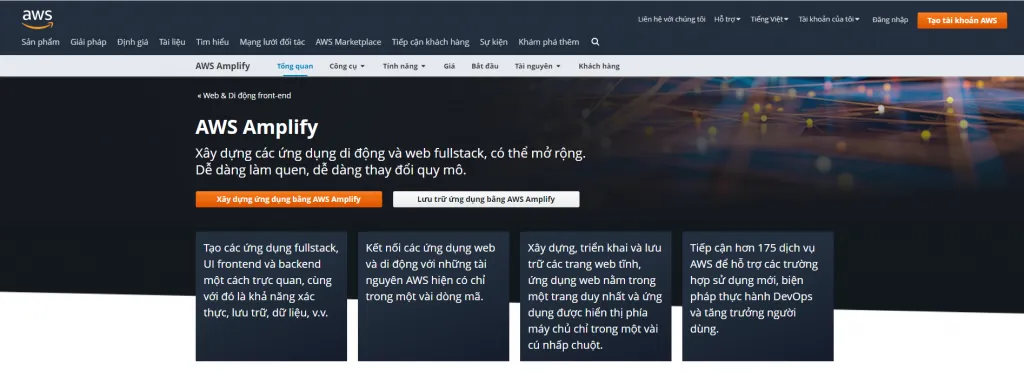Click card starting Xây dựng, triển khai và lưu trữ
This screenshot has width=1024, height=385.
tap(596, 296)
